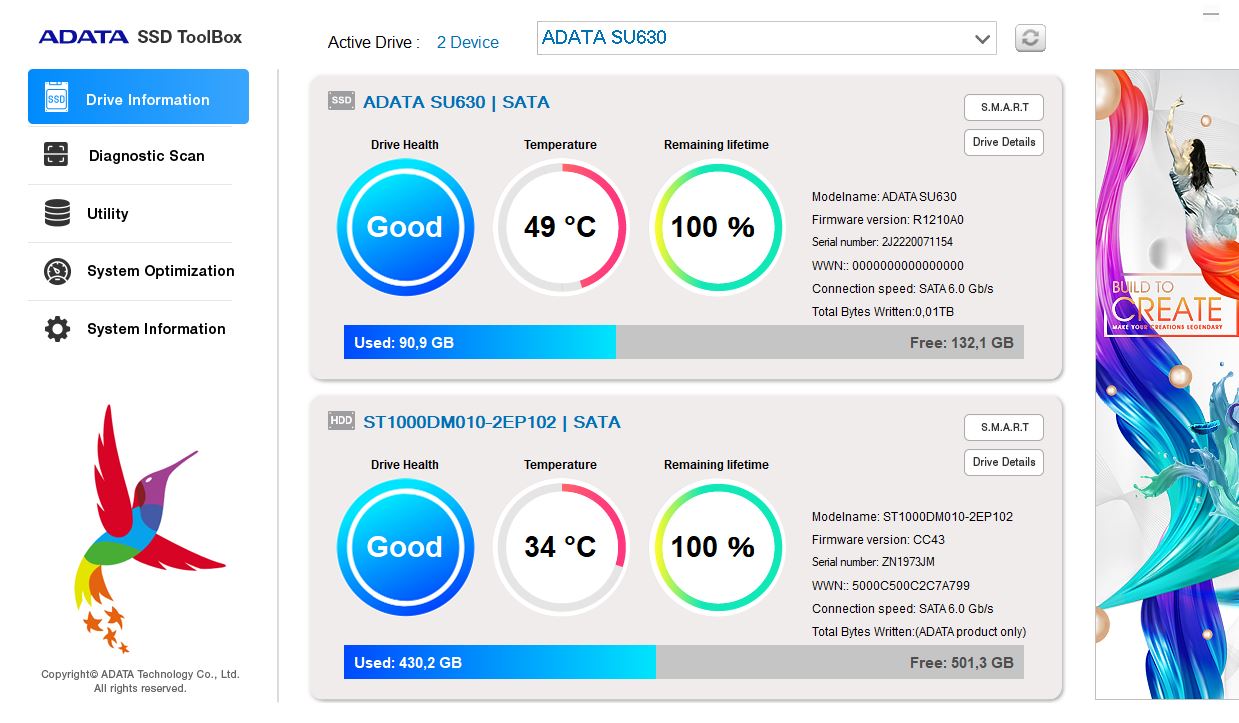Click 'Free: 501,3 GB' text
The width and height of the screenshot is (1239, 723).
(x=962, y=662)
